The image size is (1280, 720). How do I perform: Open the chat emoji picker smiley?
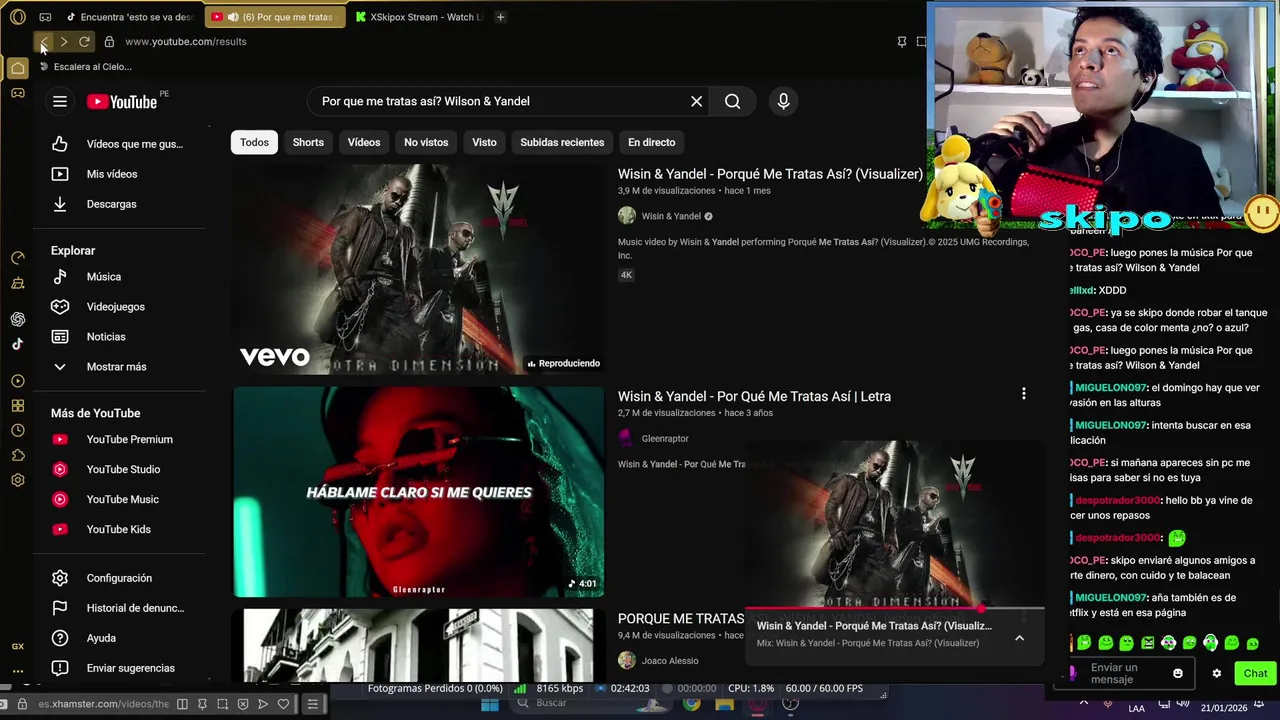pos(1178,673)
